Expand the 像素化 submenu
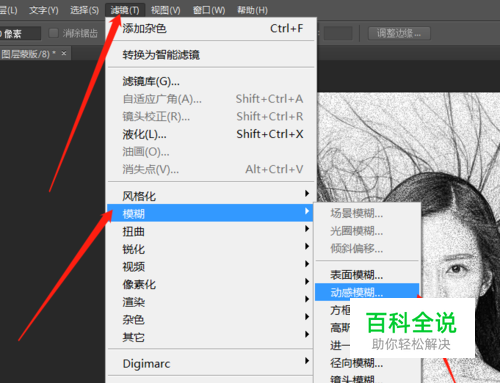This screenshot has height=383, width=500. click(x=210, y=284)
